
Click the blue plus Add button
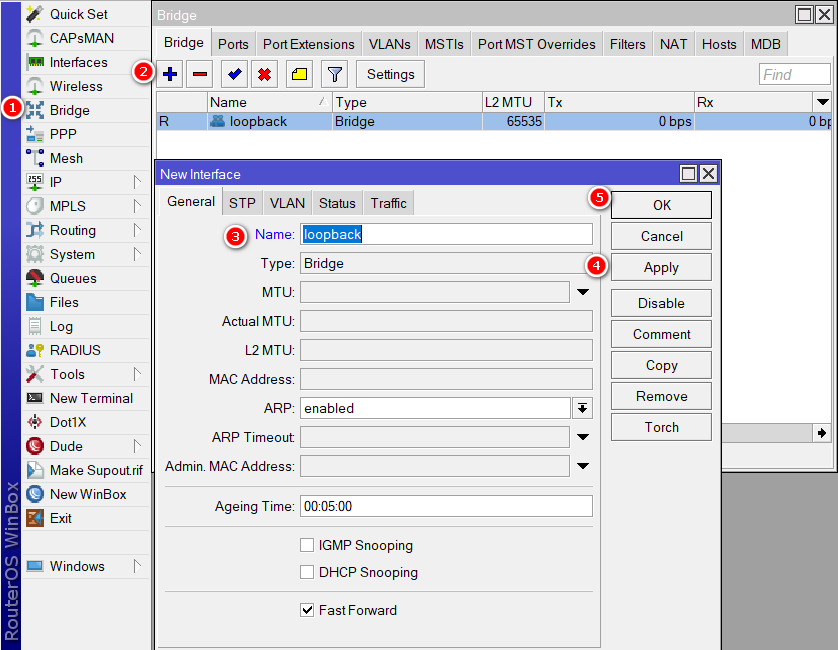point(171,74)
